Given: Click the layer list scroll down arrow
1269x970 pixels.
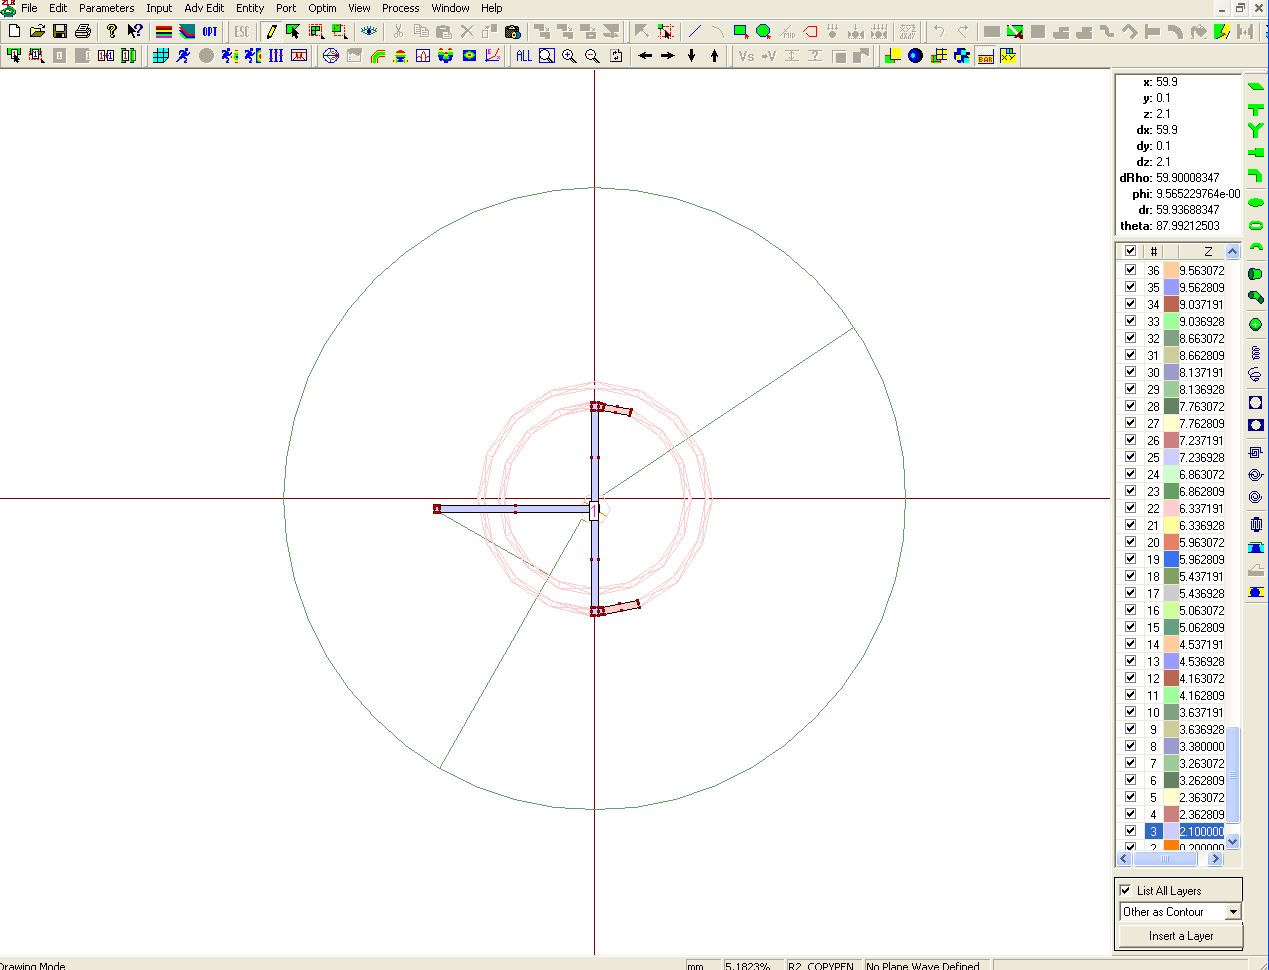Looking at the screenshot, I should point(1232,841).
